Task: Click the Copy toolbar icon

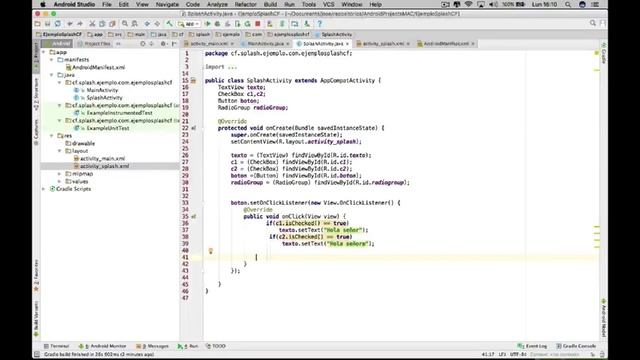Action: [x=102, y=24]
